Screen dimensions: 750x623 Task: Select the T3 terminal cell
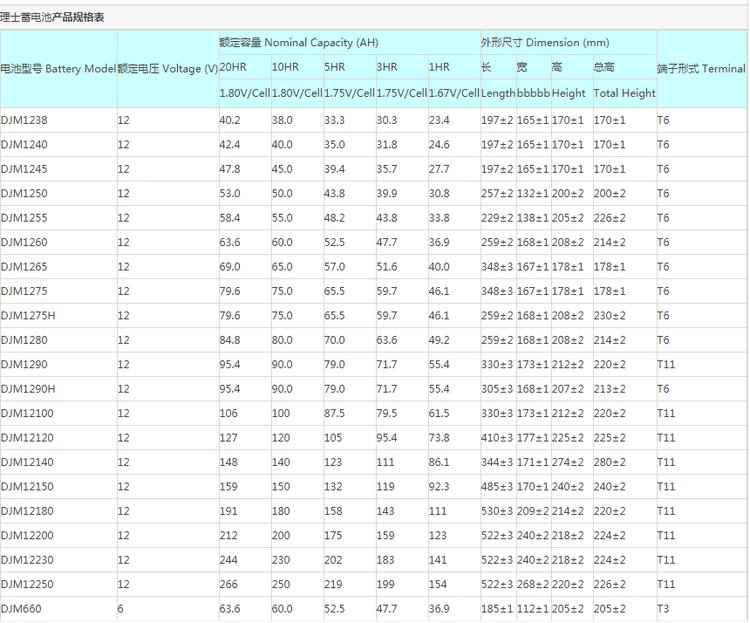coord(663,608)
